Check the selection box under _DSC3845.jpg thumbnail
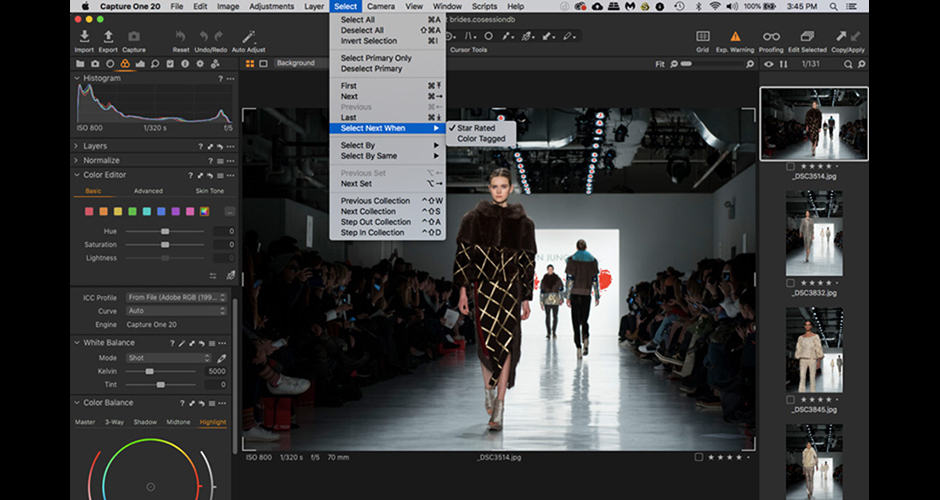Image resolution: width=940 pixels, height=500 pixels. pyautogui.click(x=790, y=399)
